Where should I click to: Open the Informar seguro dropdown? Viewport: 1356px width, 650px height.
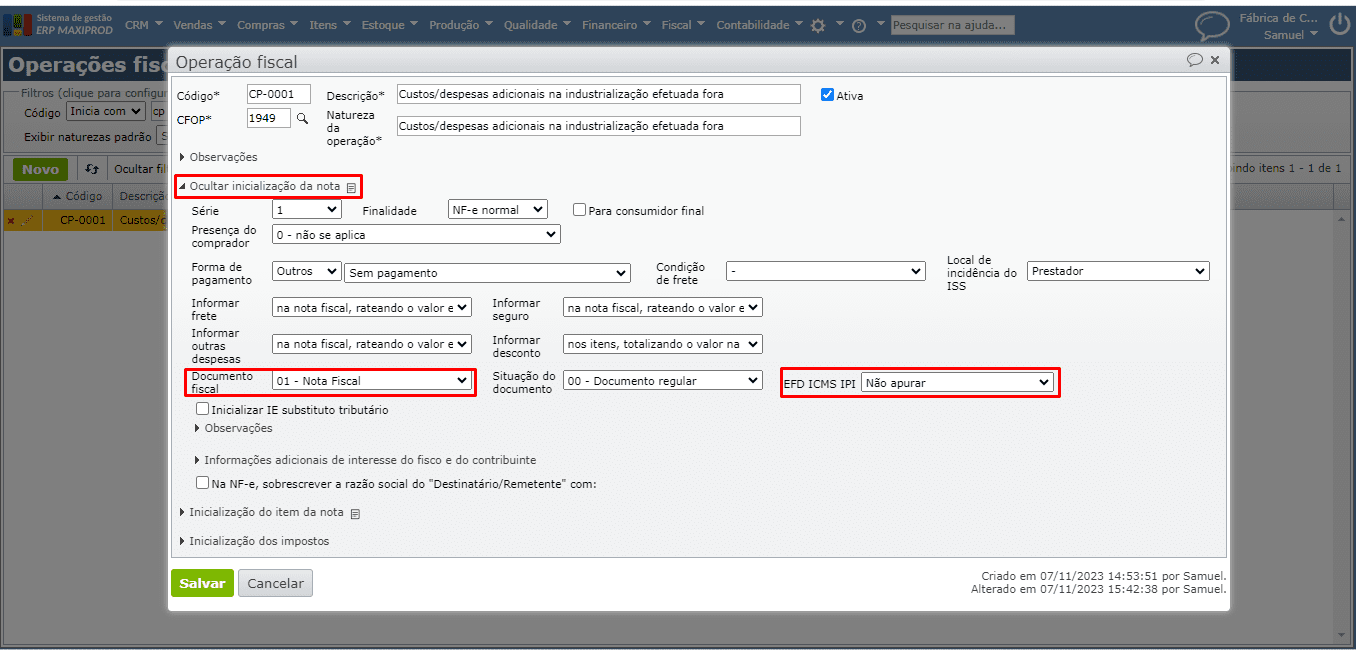click(663, 308)
